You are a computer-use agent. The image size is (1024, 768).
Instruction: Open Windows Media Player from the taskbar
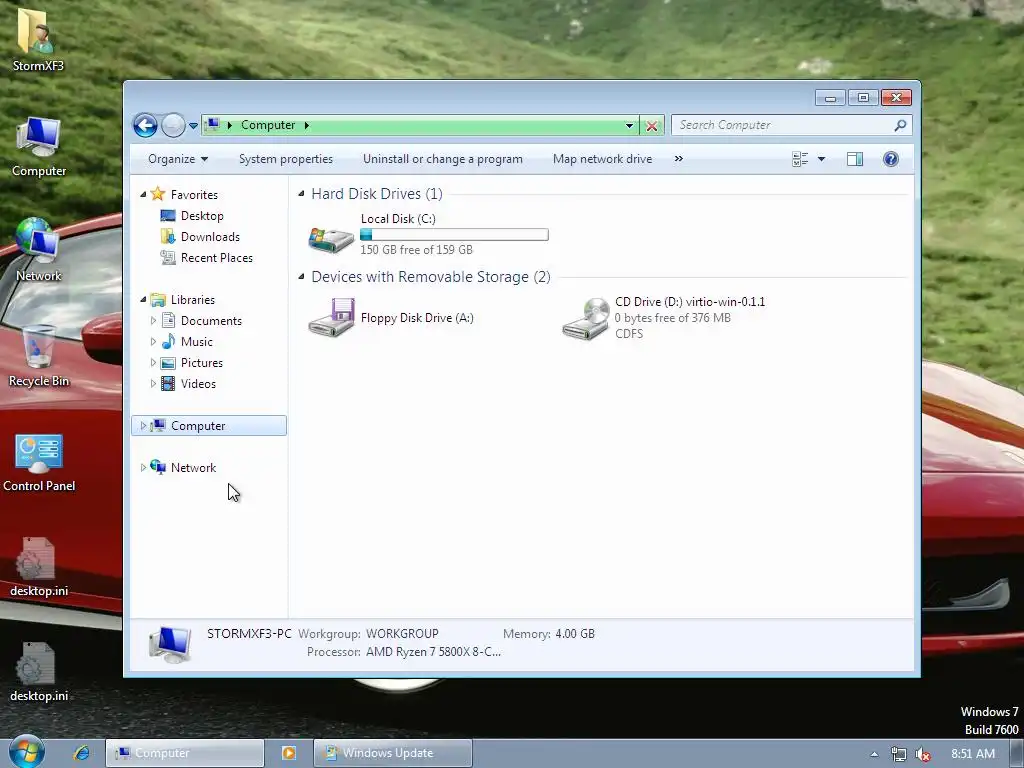pyautogui.click(x=288, y=753)
